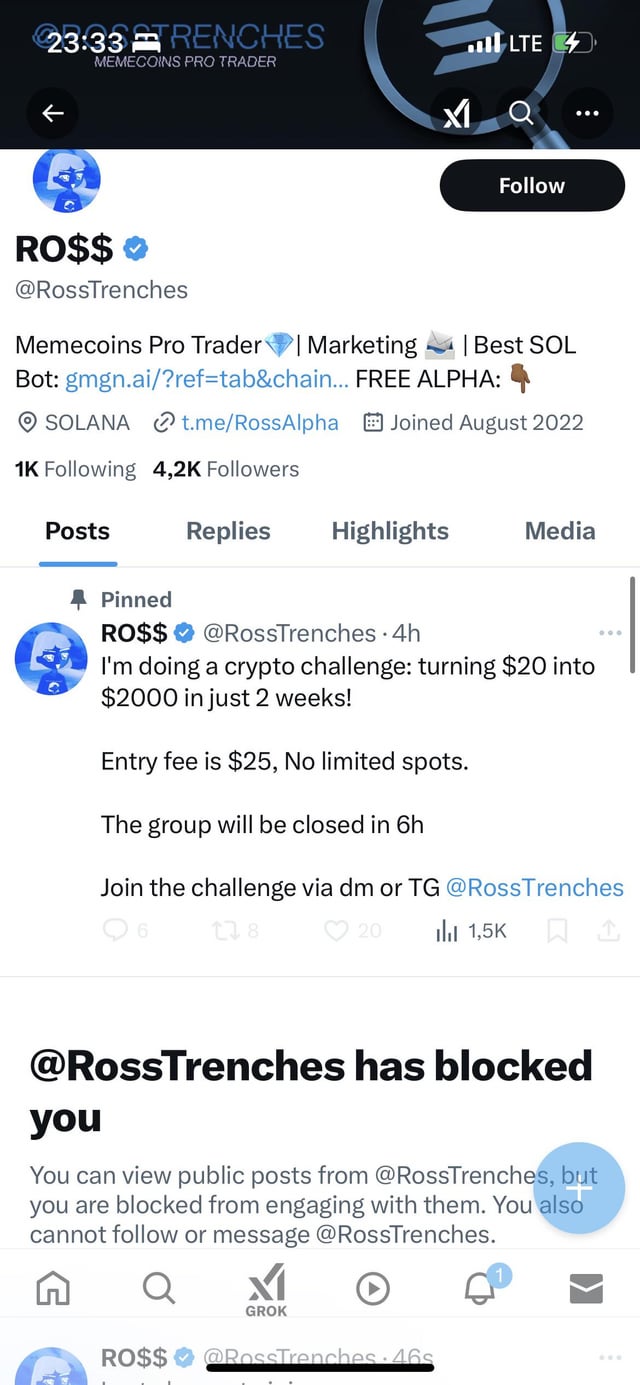The image size is (640, 1385).
Task: Tap the search magnifier in header
Action: pos(522,114)
